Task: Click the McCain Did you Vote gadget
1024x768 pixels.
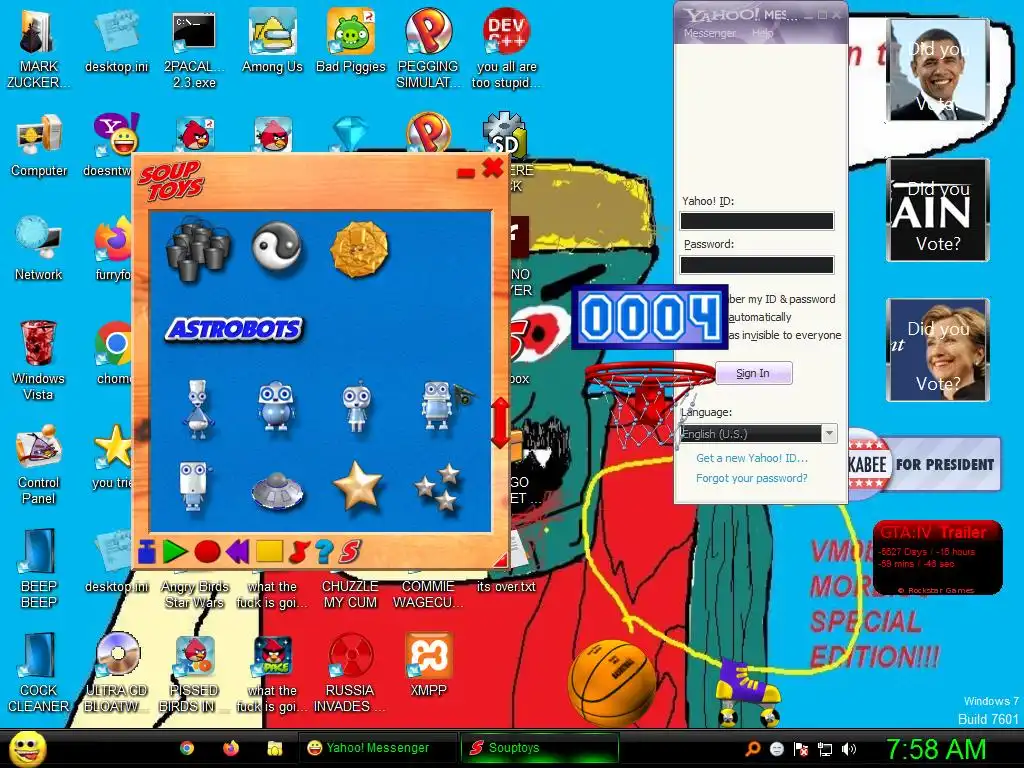Action: tap(938, 210)
